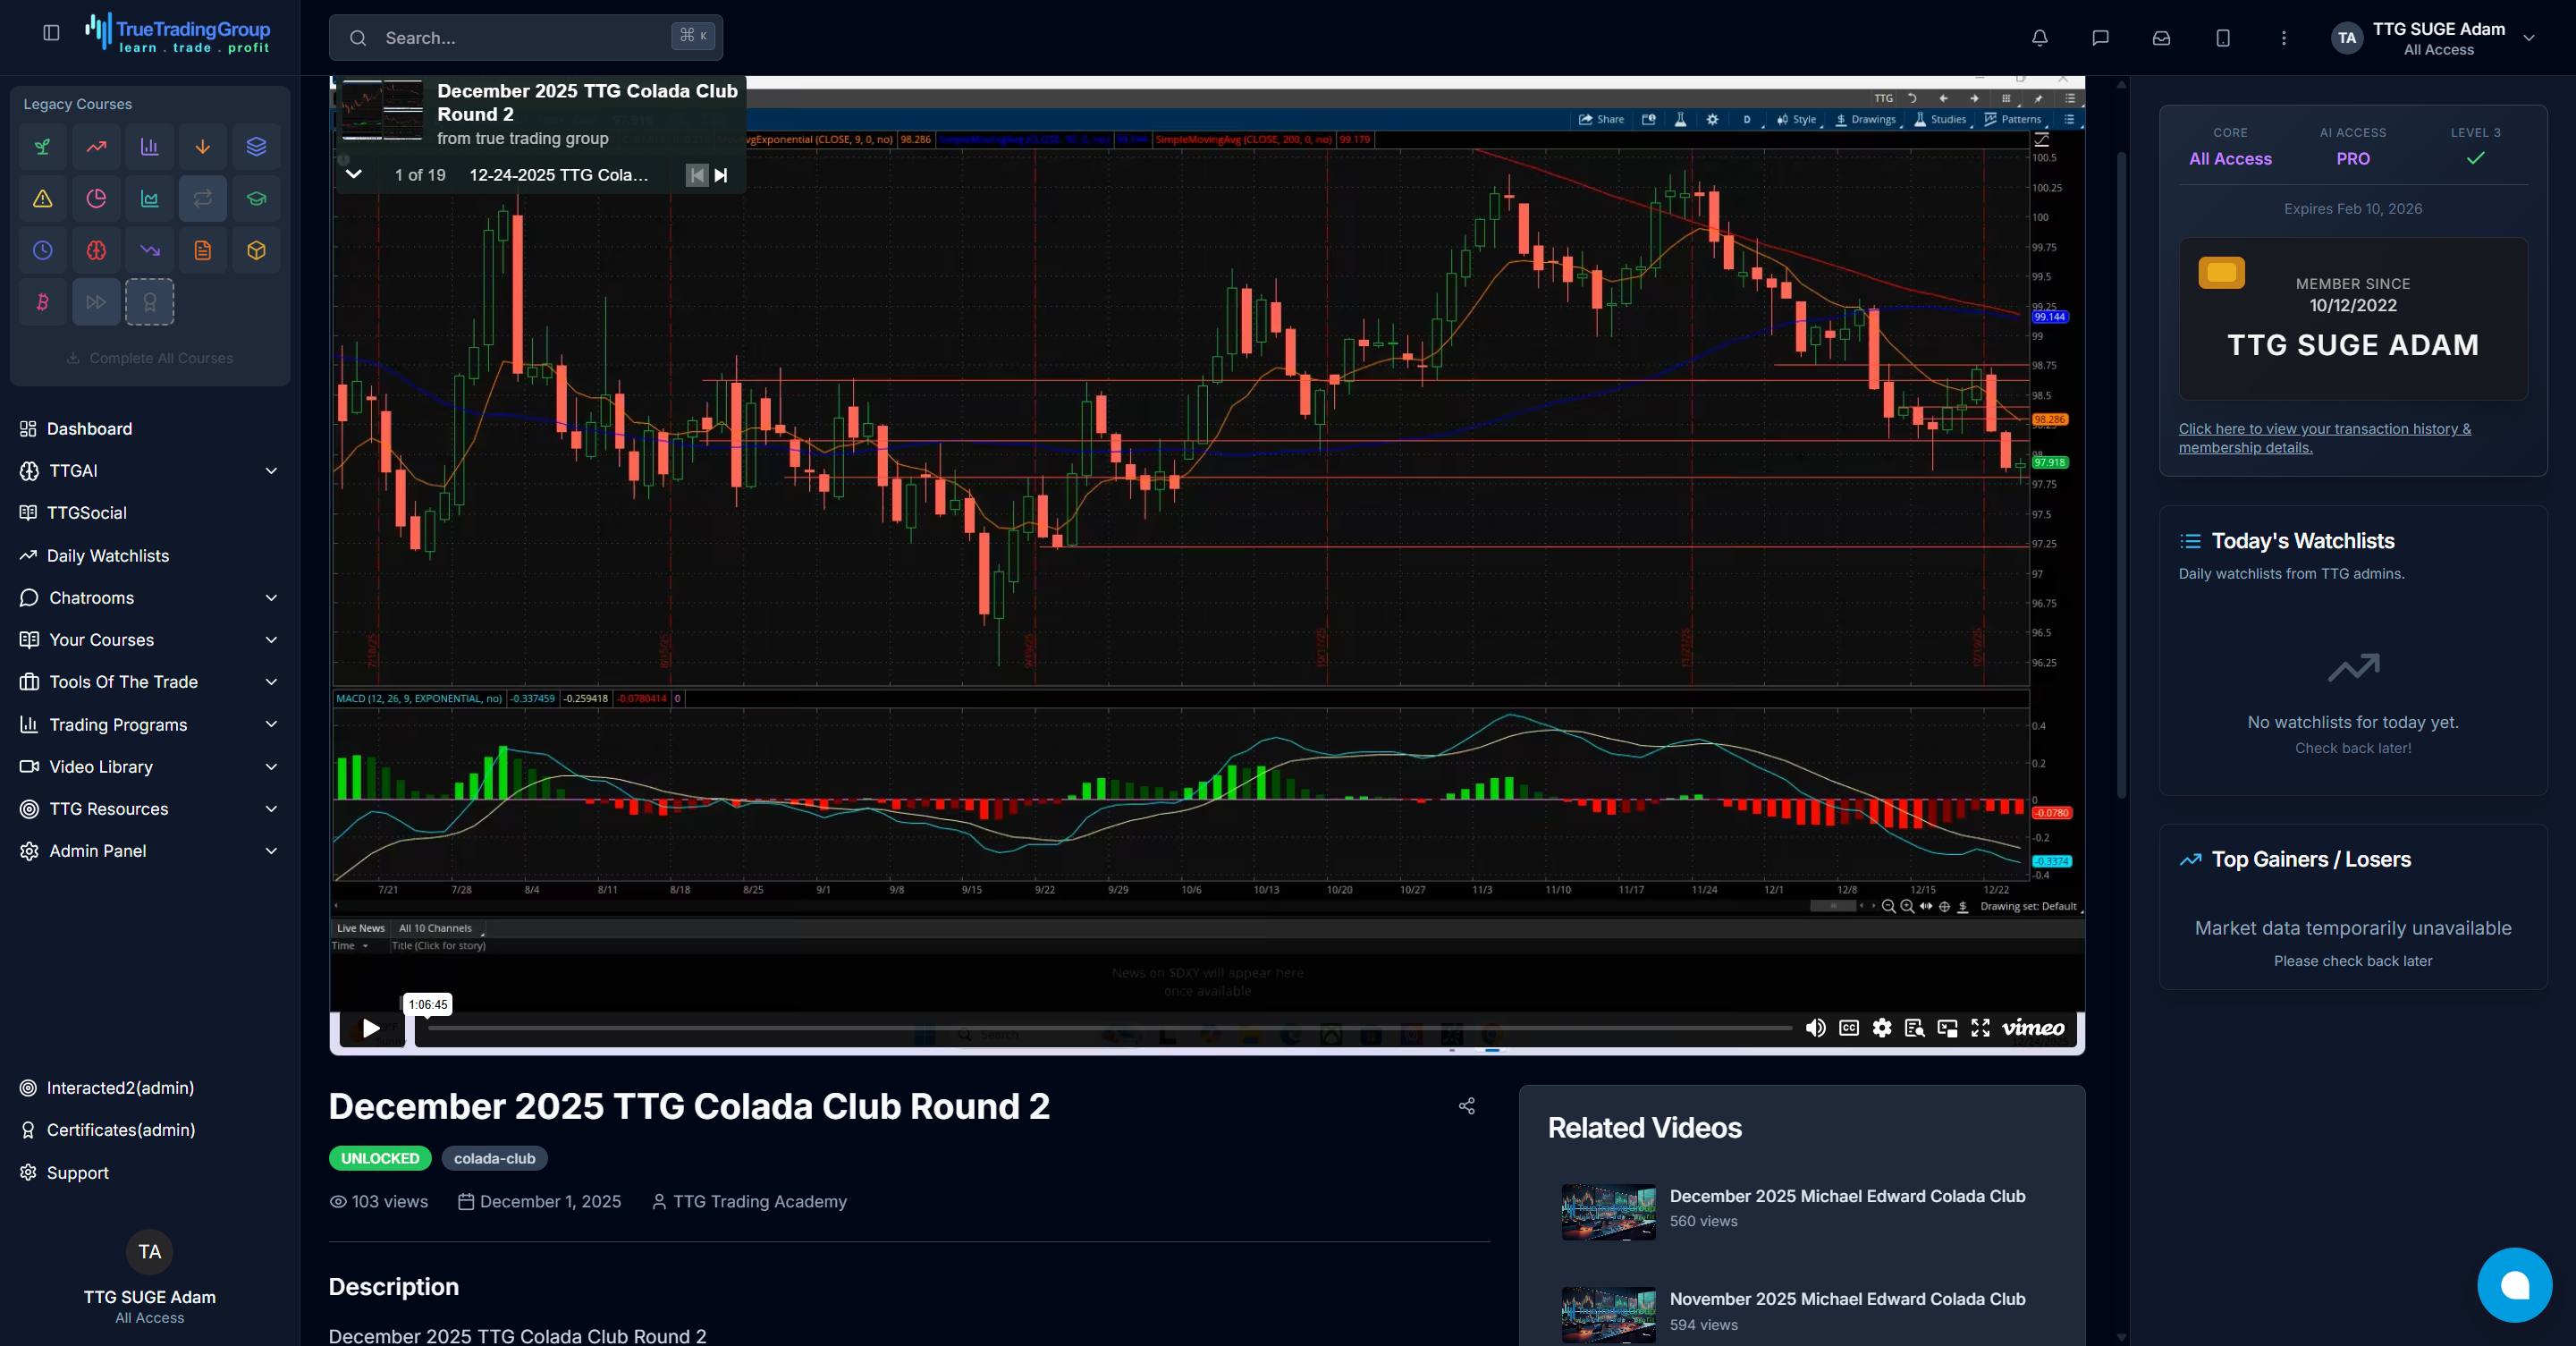This screenshot has height=1346, width=2576.
Task: Select Dashboard in the left sidebar
Action: click(x=90, y=428)
